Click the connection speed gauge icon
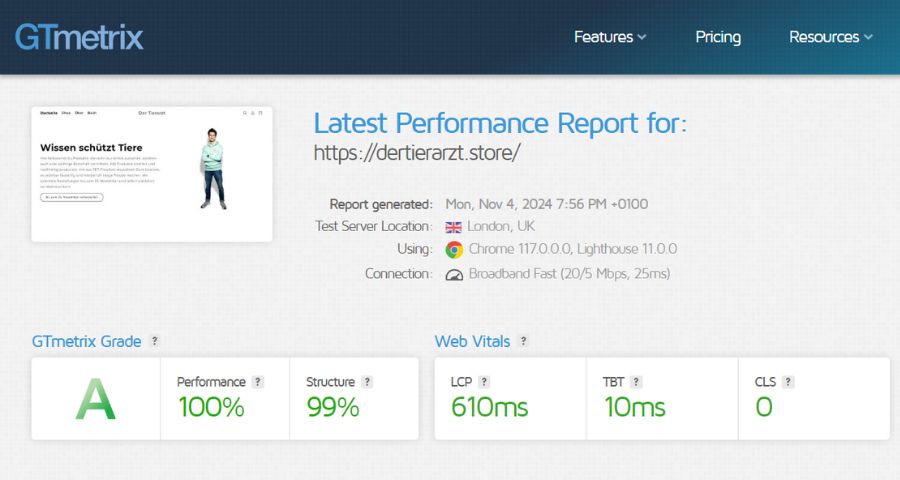900x480 pixels. point(454,274)
